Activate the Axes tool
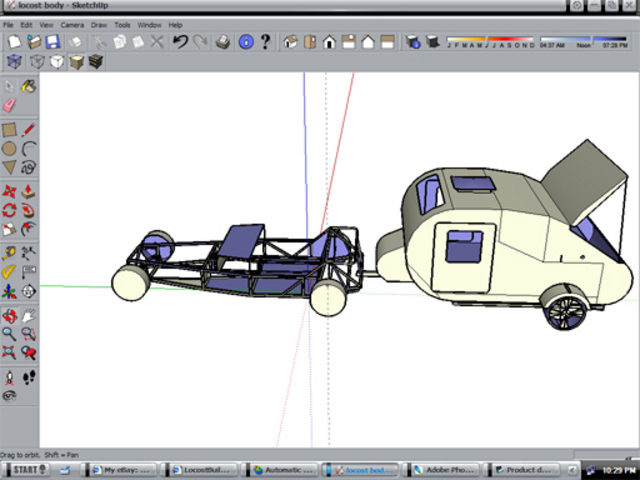Image resolution: width=640 pixels, height=480 pixels. click(9, 291)
